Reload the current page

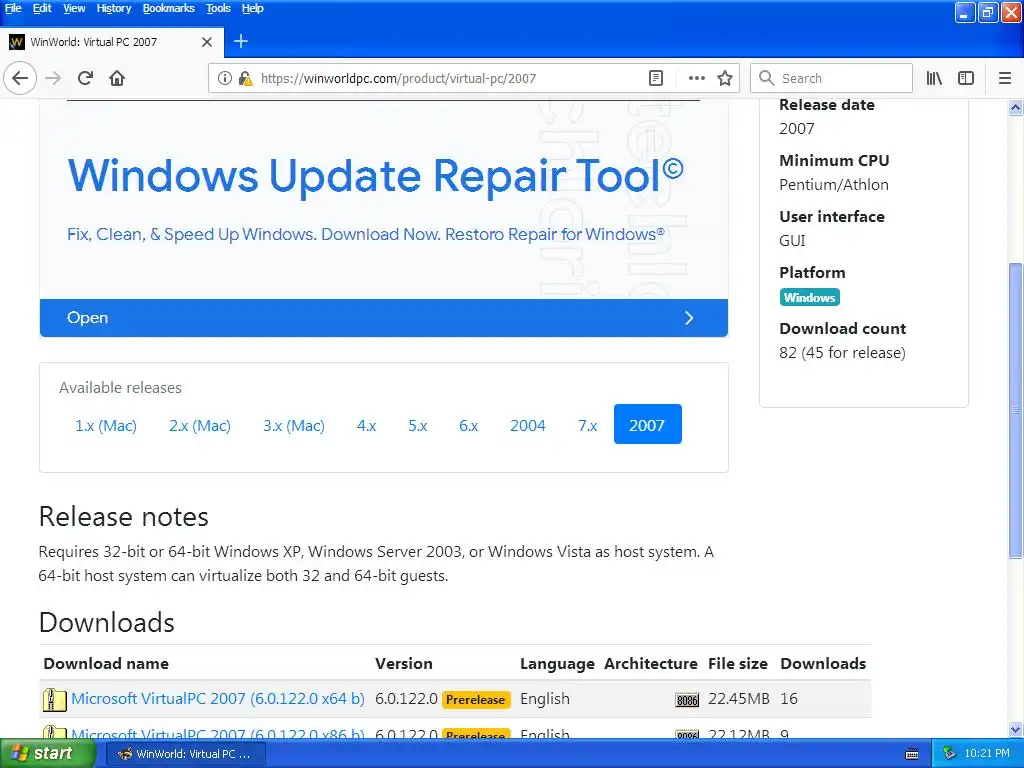click(85, 78)
